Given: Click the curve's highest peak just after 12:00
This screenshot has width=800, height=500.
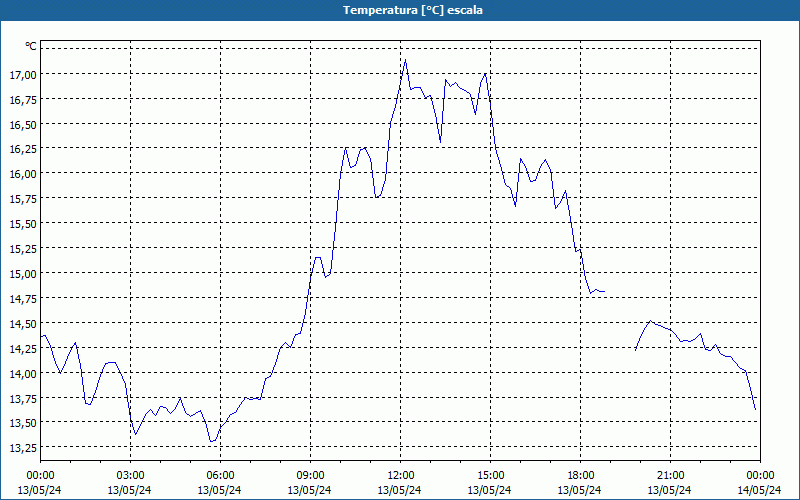Looking at the screenshot, I should [x=406, y=60].
